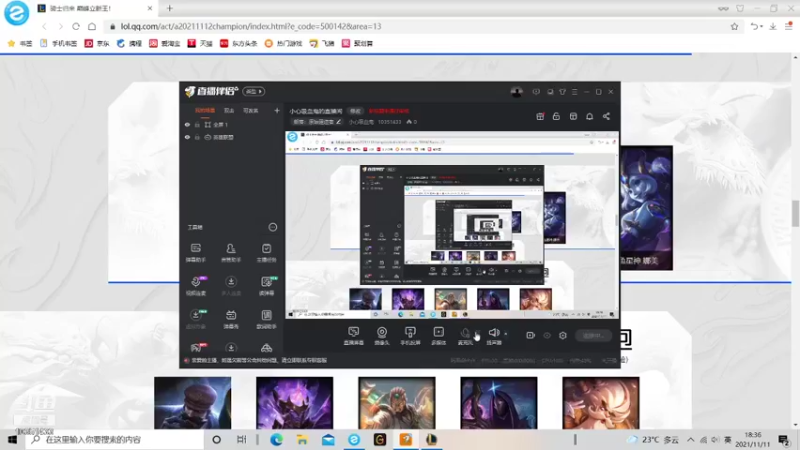
Task: Click the share icon in stream header
Action: [x=606, y=116]
